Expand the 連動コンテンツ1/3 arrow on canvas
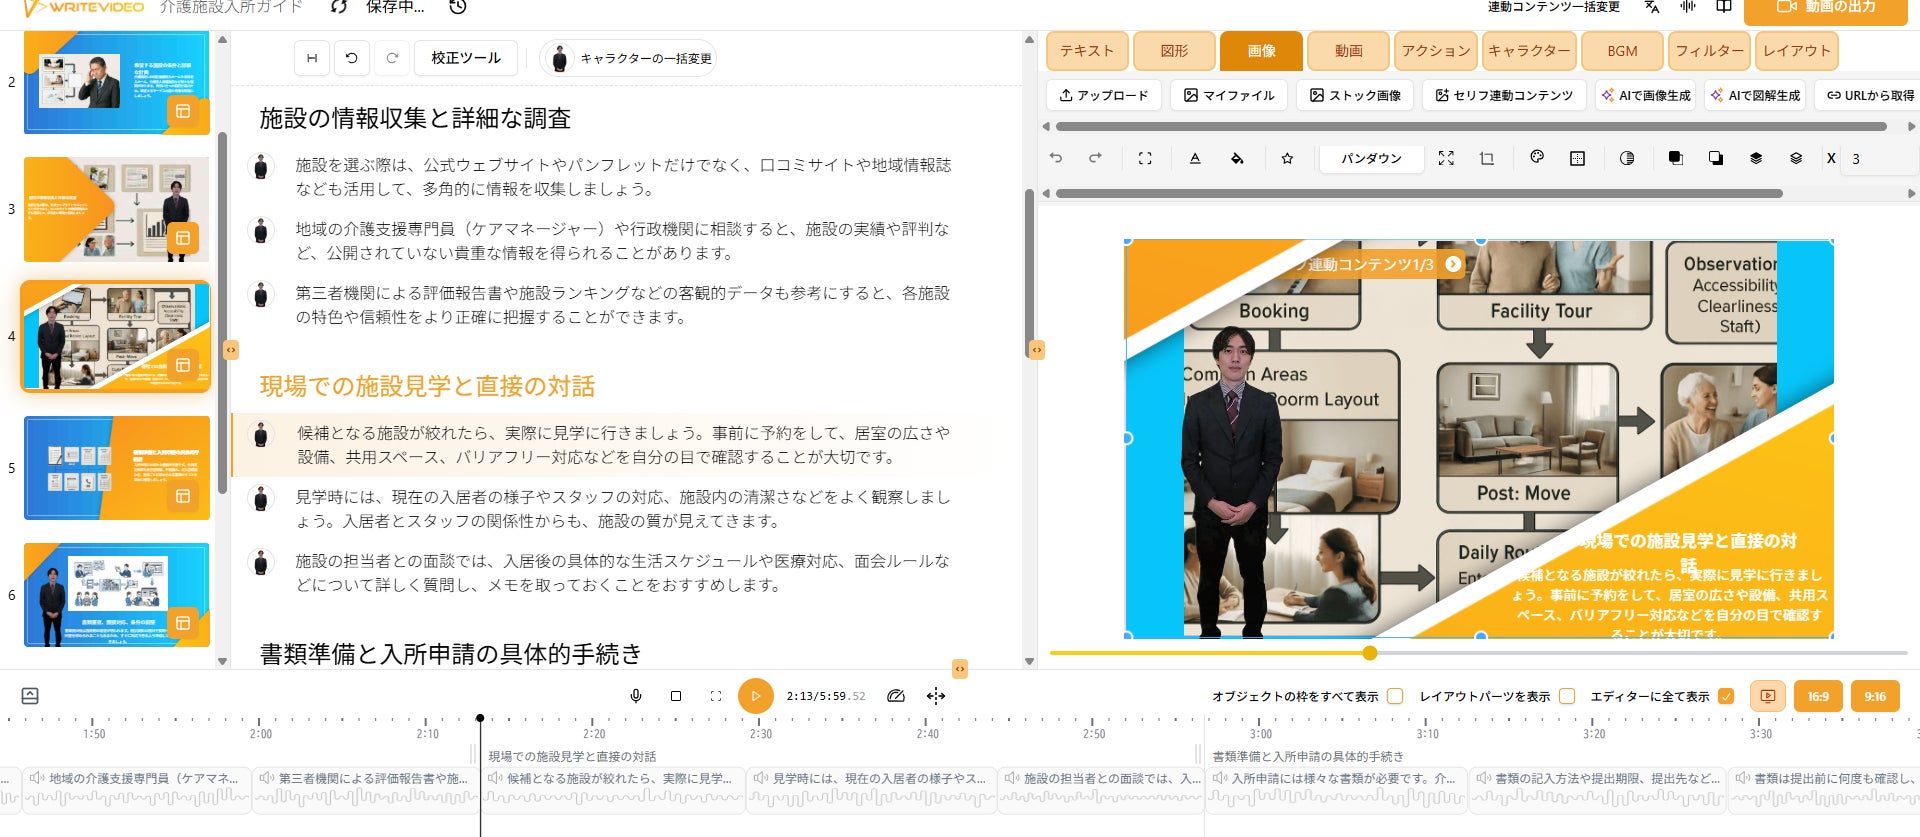 coord(1453,264)
